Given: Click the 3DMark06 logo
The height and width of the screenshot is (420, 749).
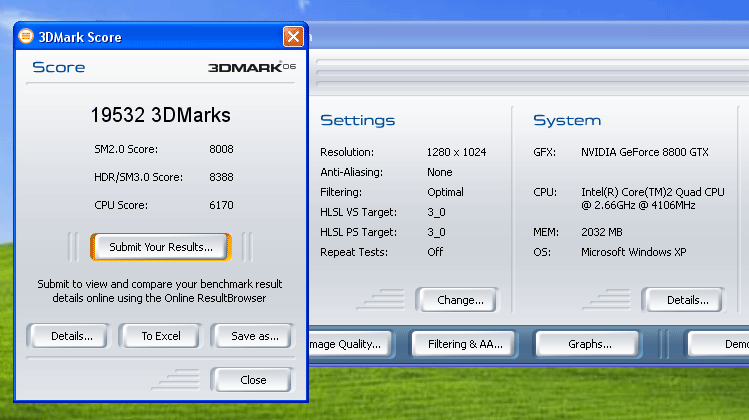Looking at the screenshot, I should click(x=252, y=67).
